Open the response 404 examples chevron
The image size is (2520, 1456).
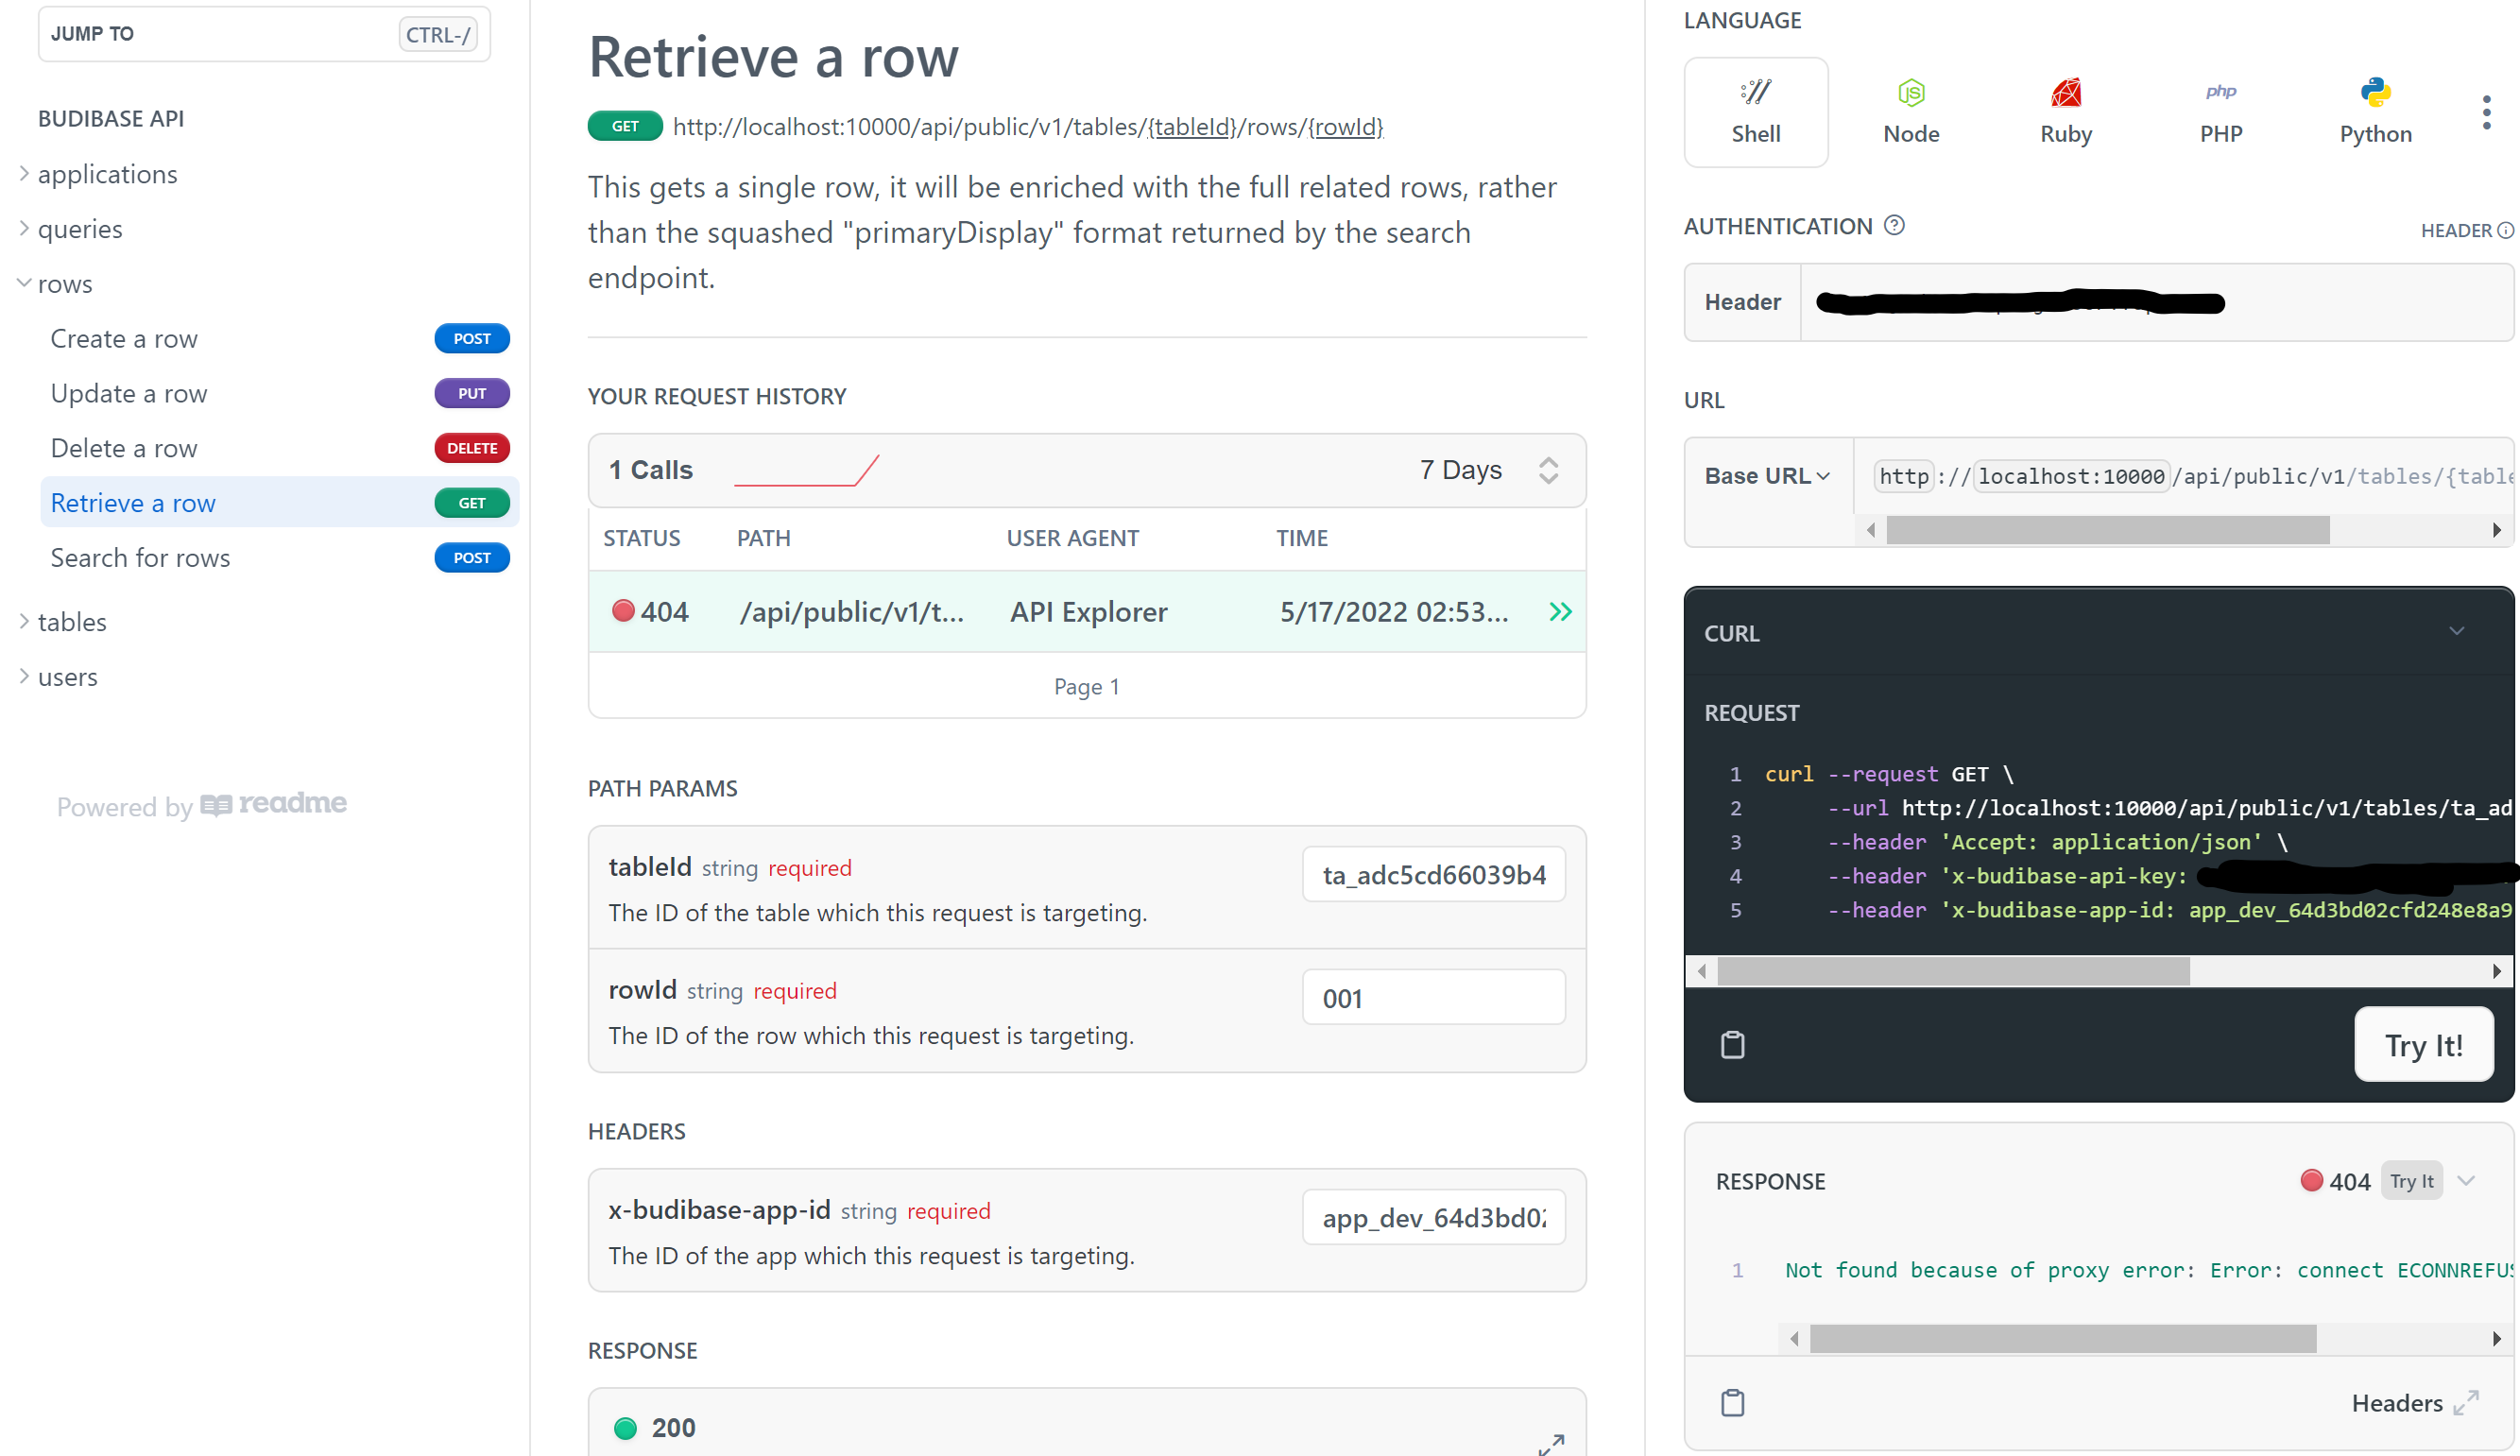2466,1180
